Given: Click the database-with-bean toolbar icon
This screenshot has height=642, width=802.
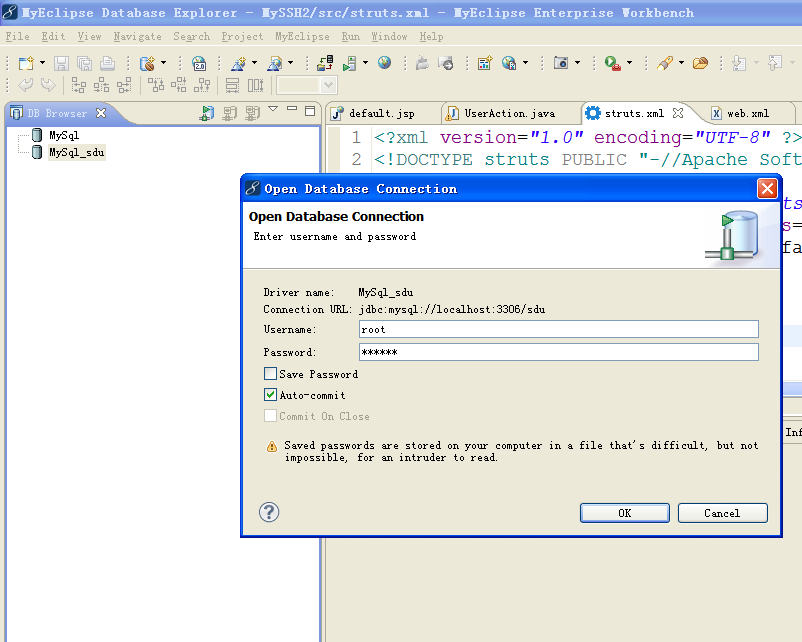Looking at the screenshot, I should (x=147, y=63).
